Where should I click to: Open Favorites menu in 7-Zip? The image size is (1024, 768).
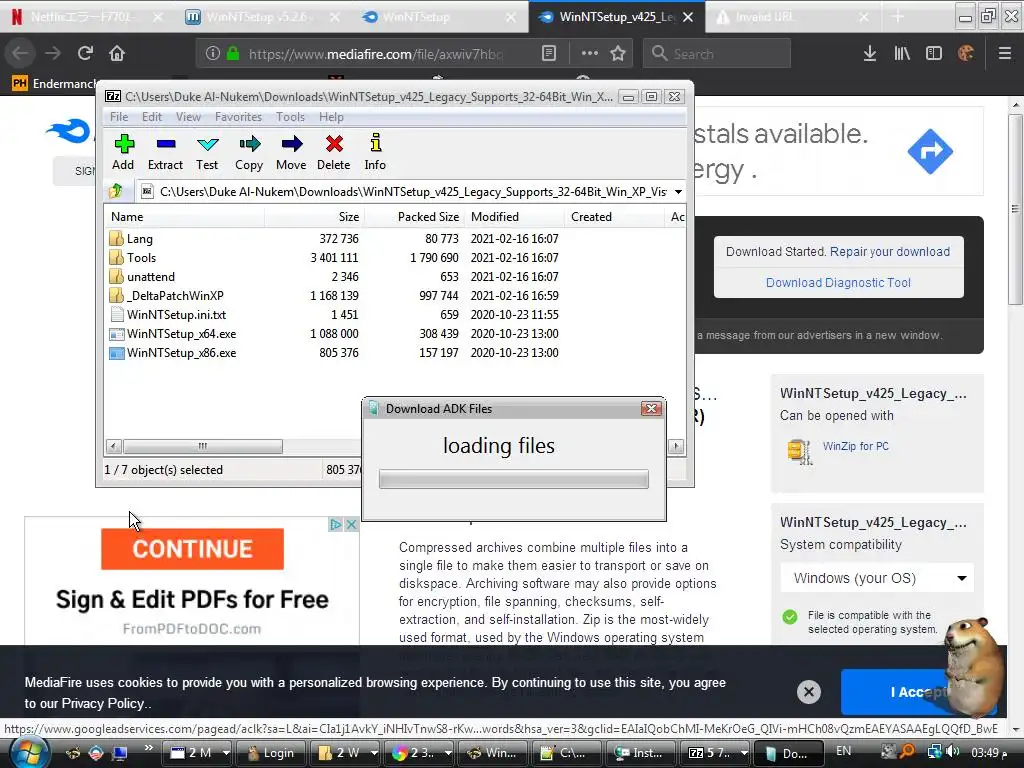click(238, 117)
